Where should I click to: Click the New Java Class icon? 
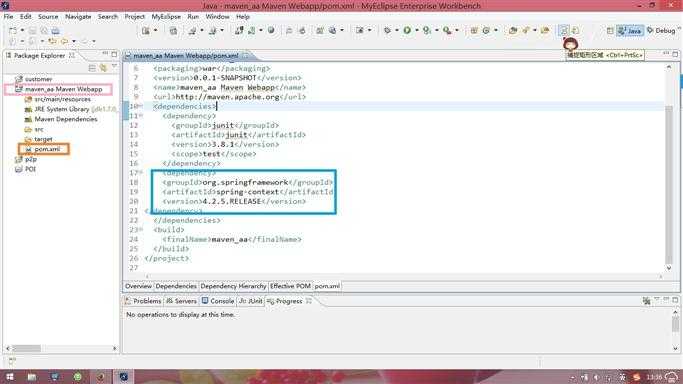486,30
